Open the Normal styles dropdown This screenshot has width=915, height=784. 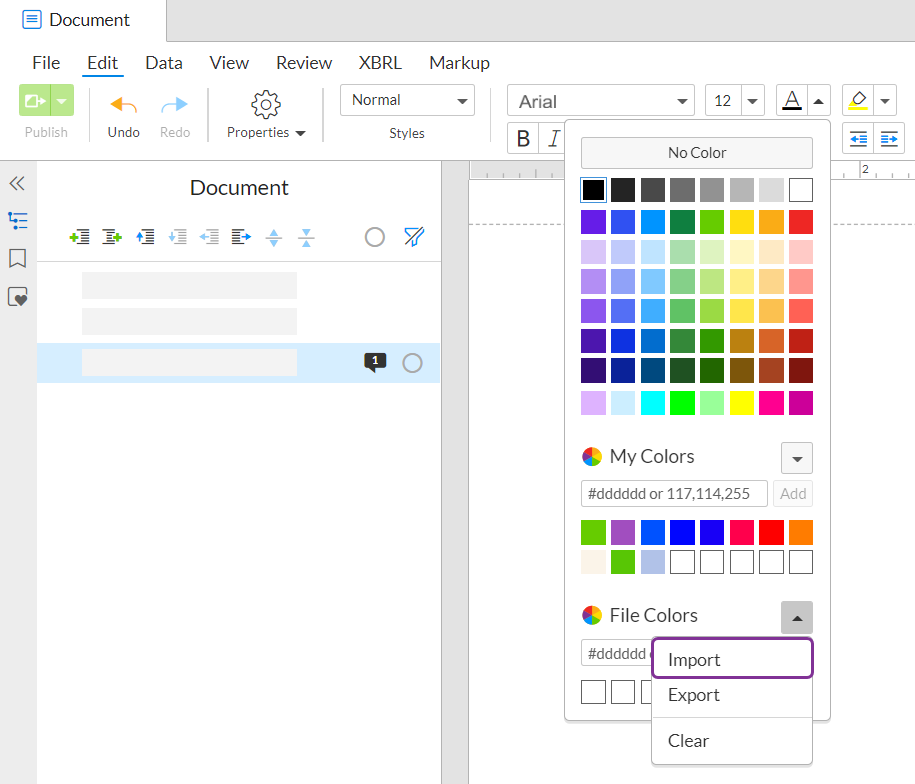point(407,100)
